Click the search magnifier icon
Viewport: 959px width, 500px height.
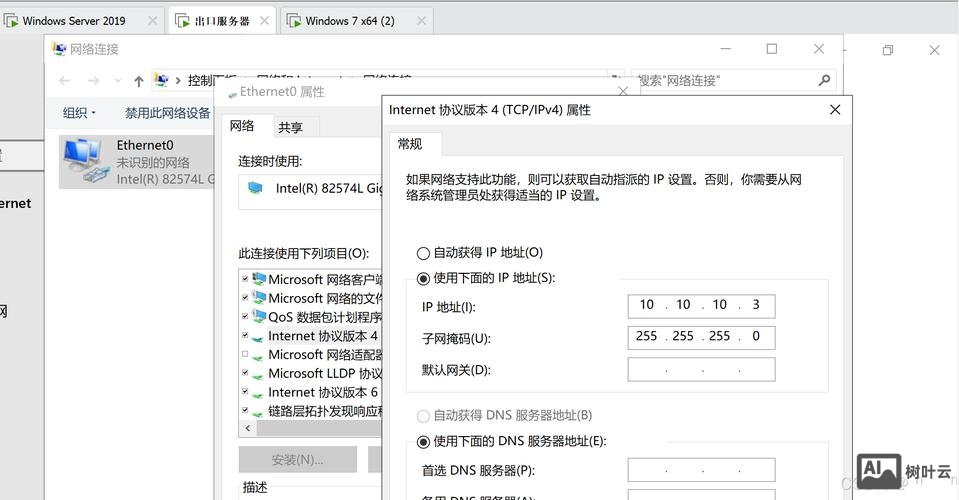coord(824,80)
